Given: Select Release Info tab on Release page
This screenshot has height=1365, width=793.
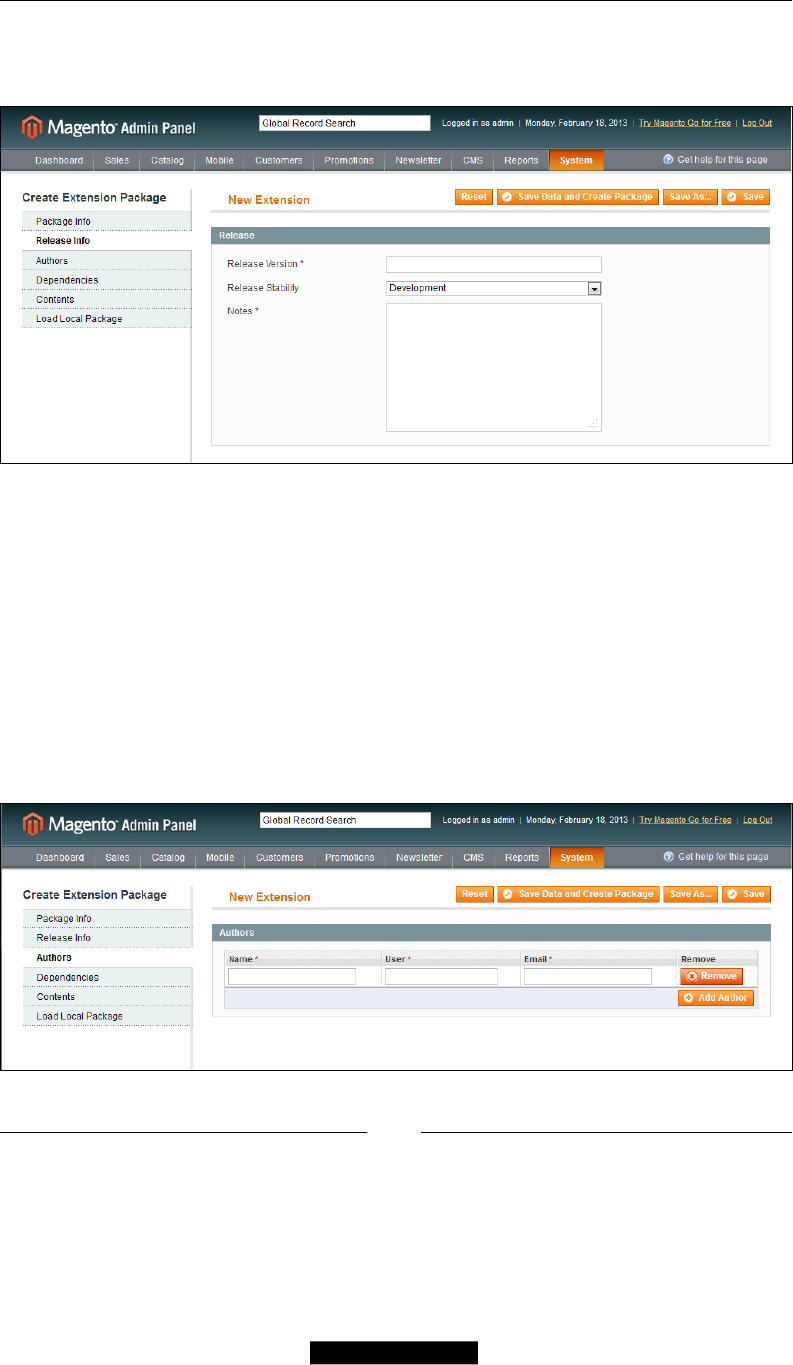Looking at the screenshot, I should pos(107,241).
